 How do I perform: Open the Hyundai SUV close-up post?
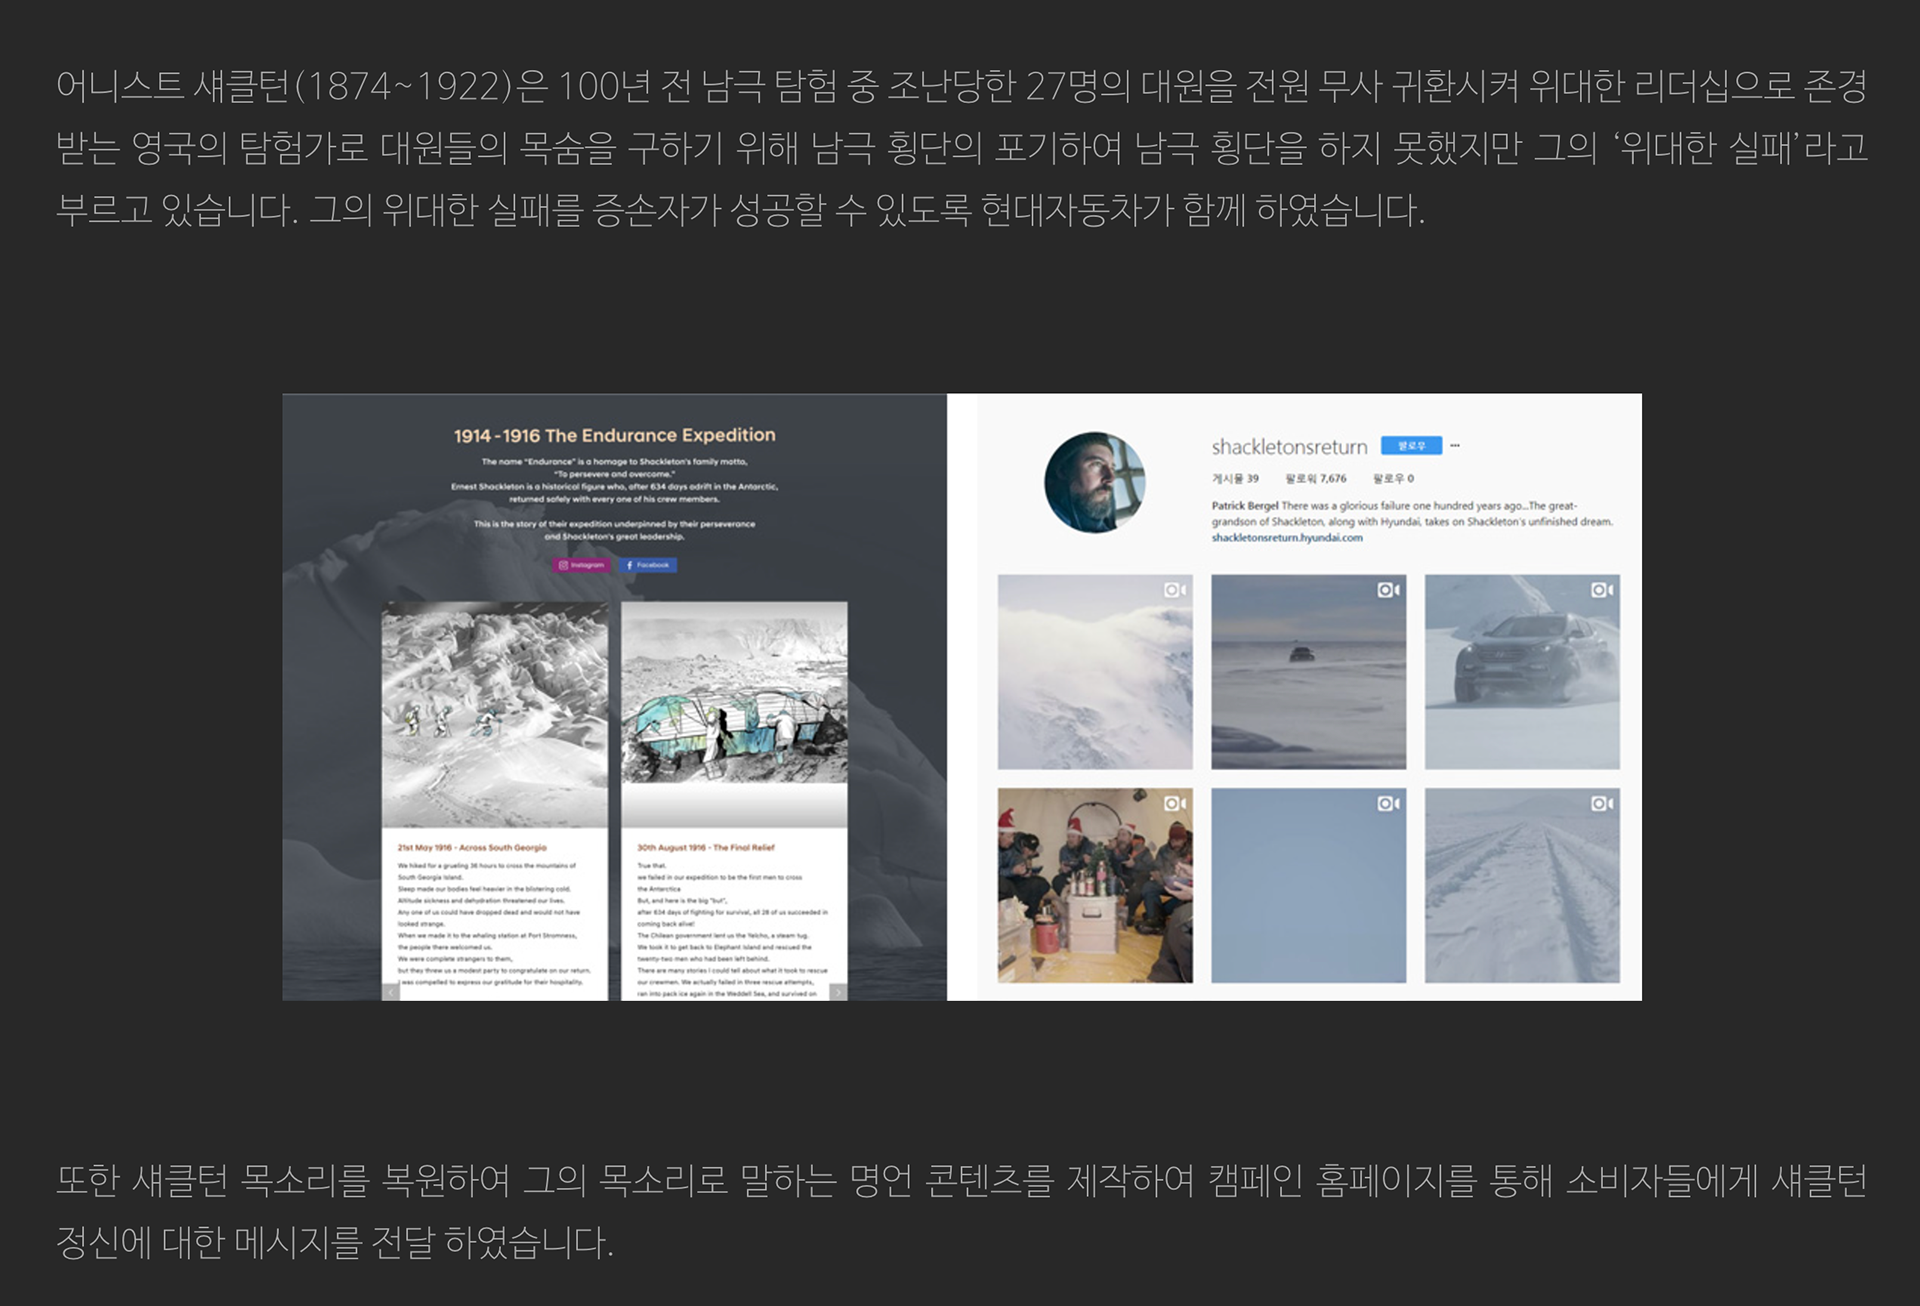tap(1521, 672)
